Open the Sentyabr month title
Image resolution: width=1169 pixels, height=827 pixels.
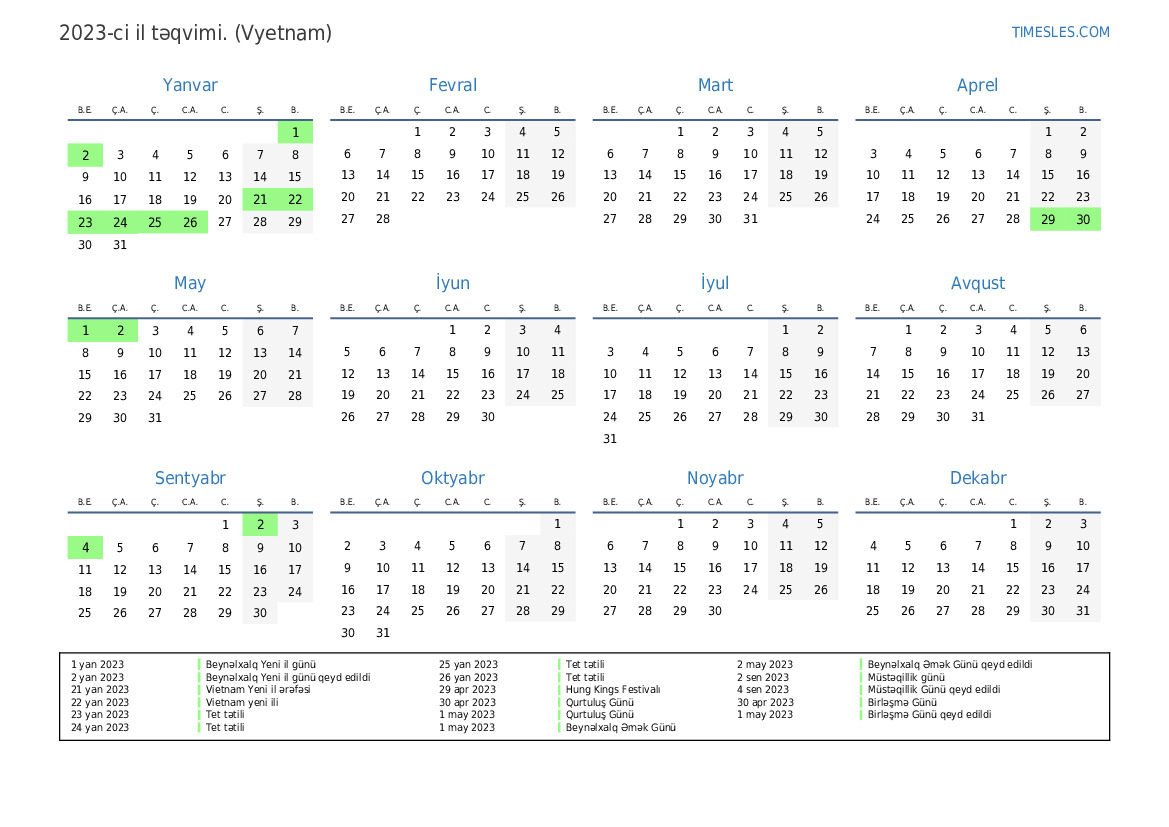tap(190, 479)
